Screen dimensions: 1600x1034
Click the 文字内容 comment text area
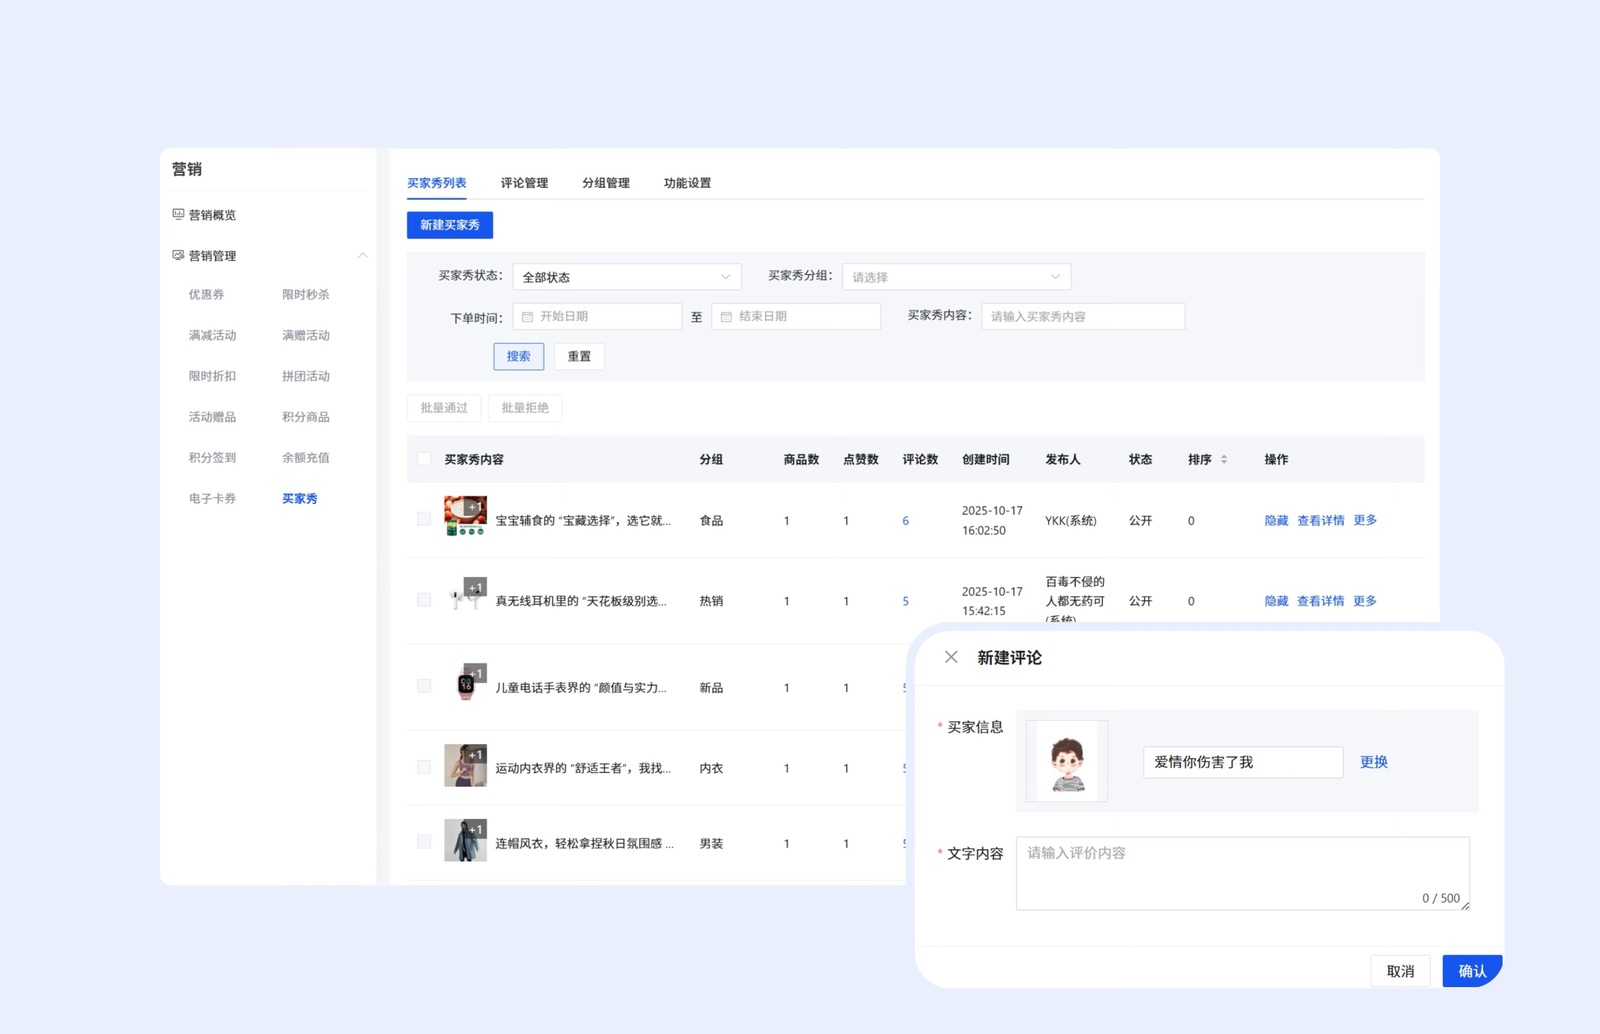click(x=1242, y=872)
